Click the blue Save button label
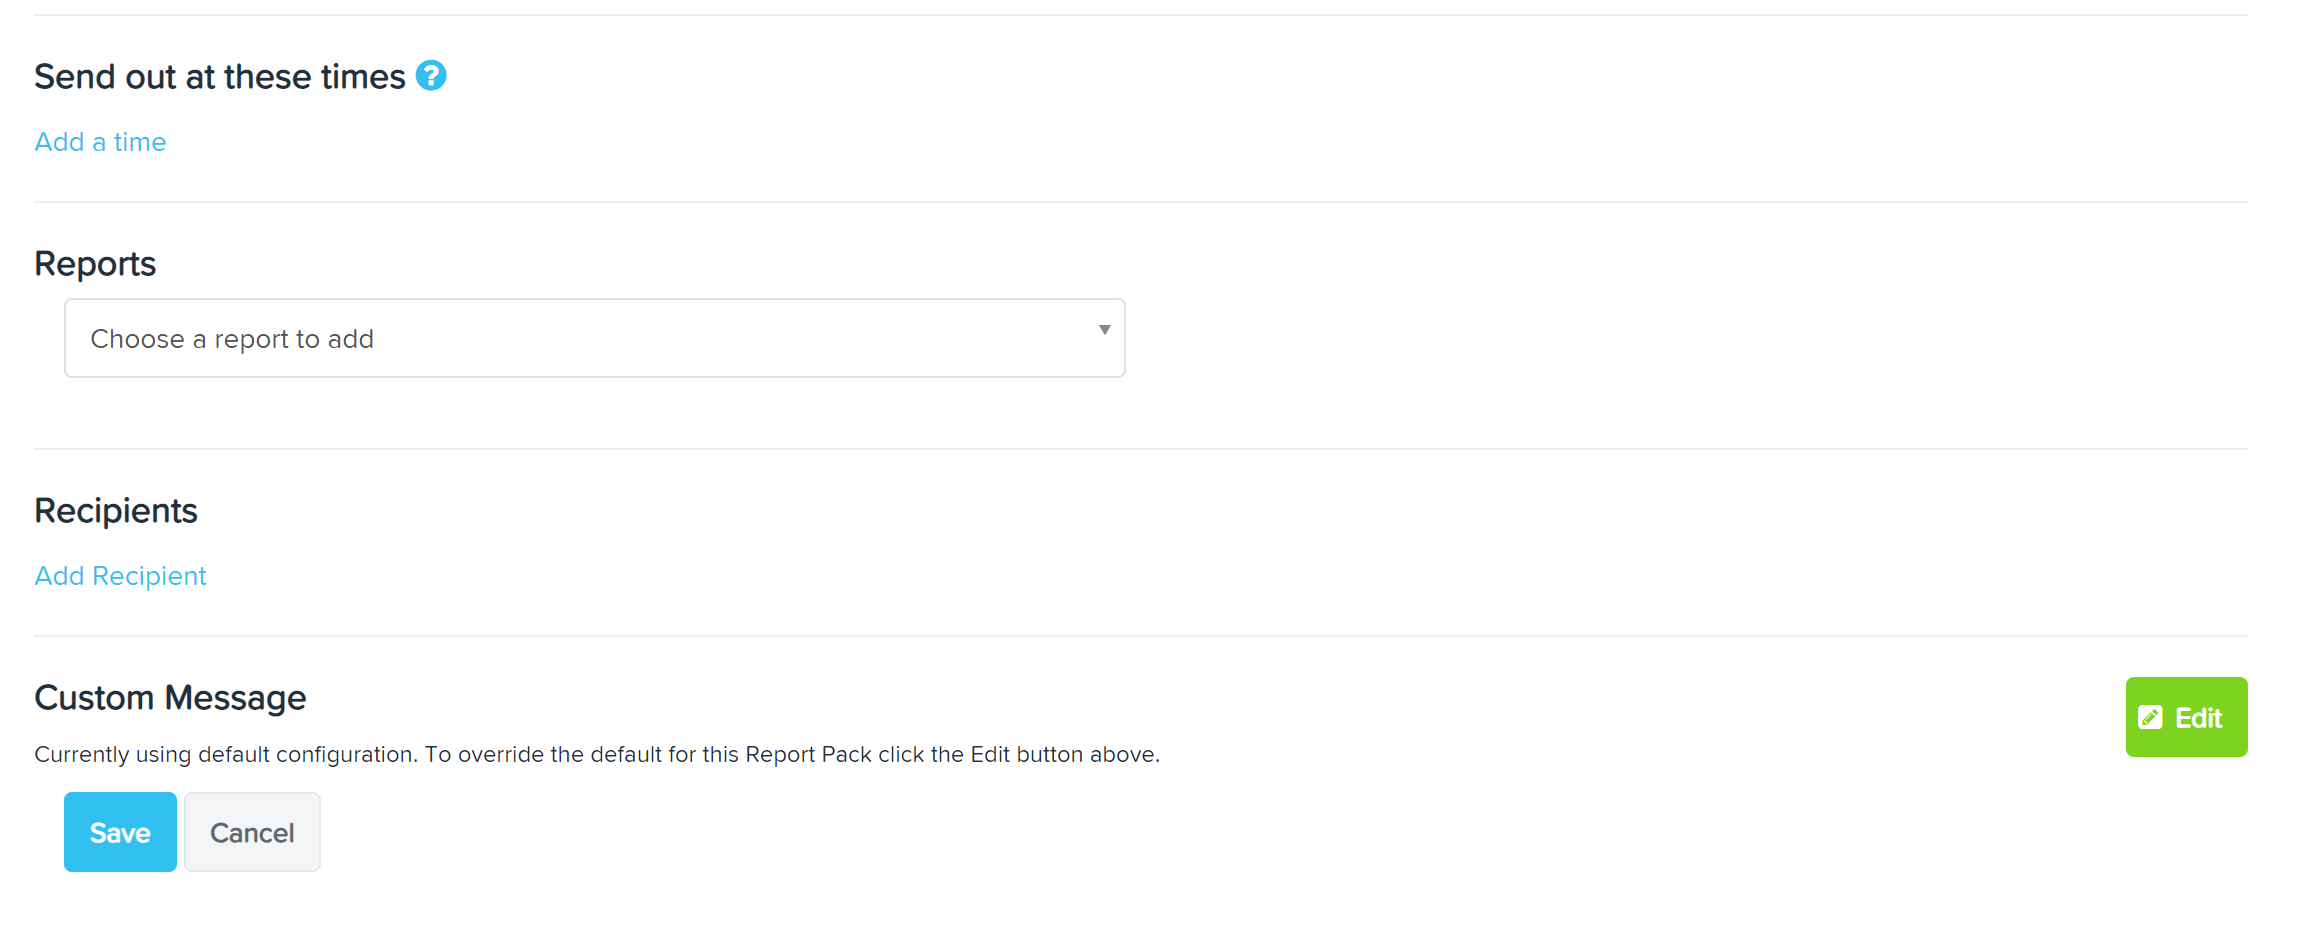The height and width of the screenshot is (926, 2299). [x=120, y=833]
